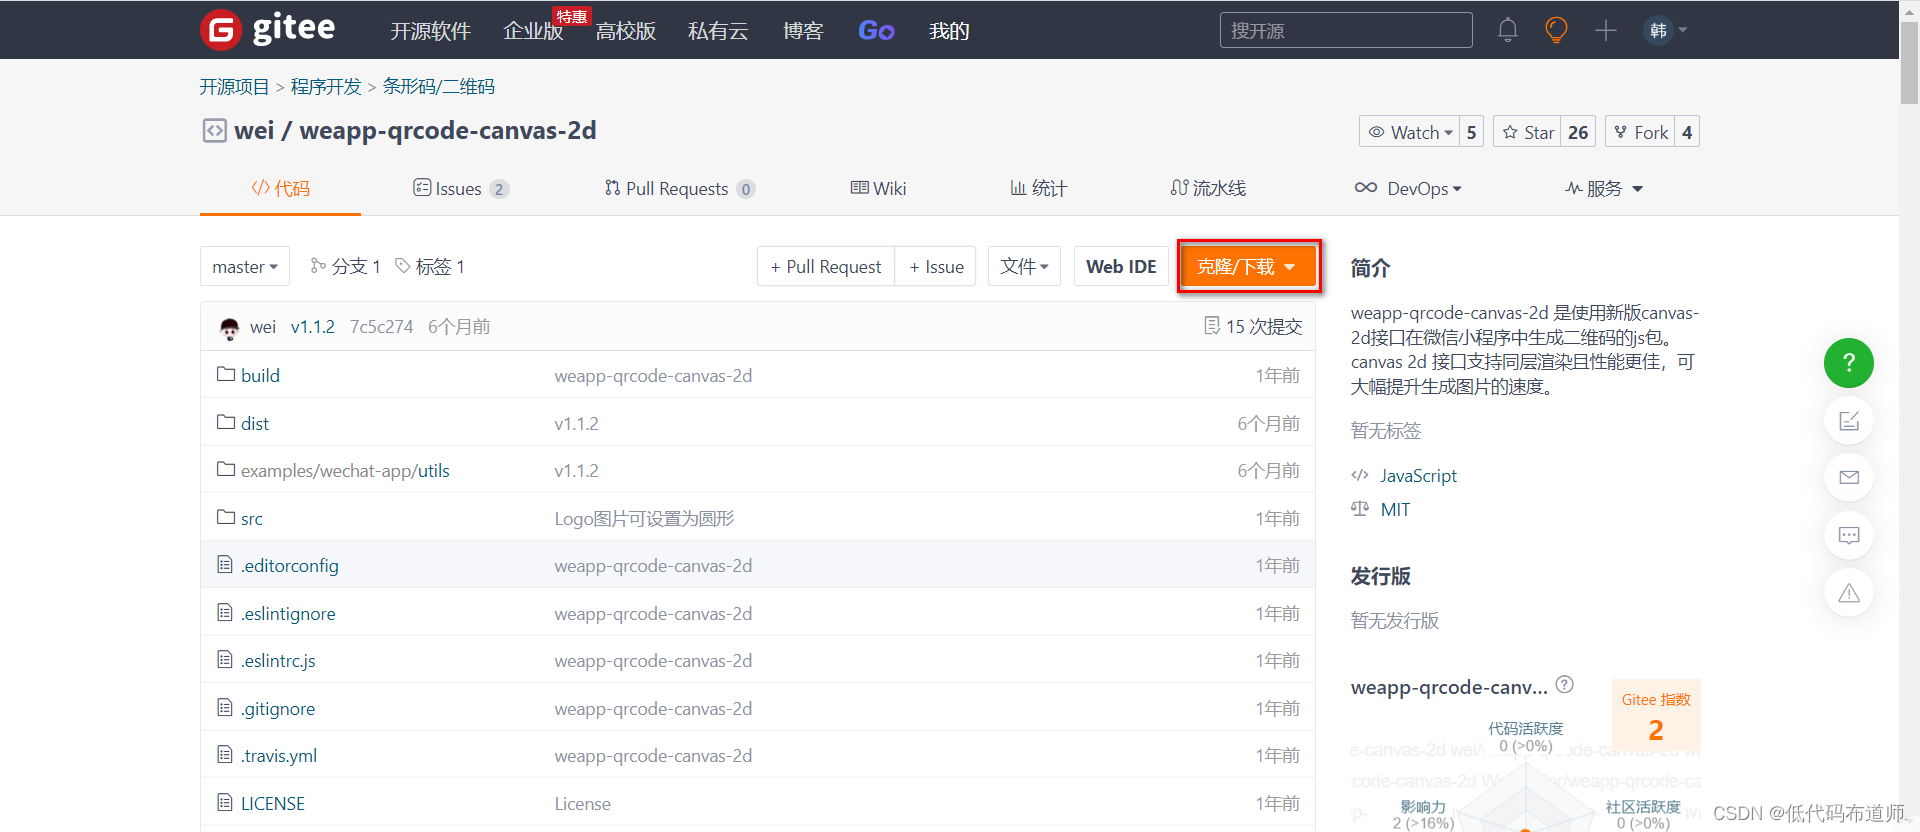1920x832 pixels.
Task: Click the help icon next to weapp-qrcode-canv...
Action: [x=1565, y=685]
